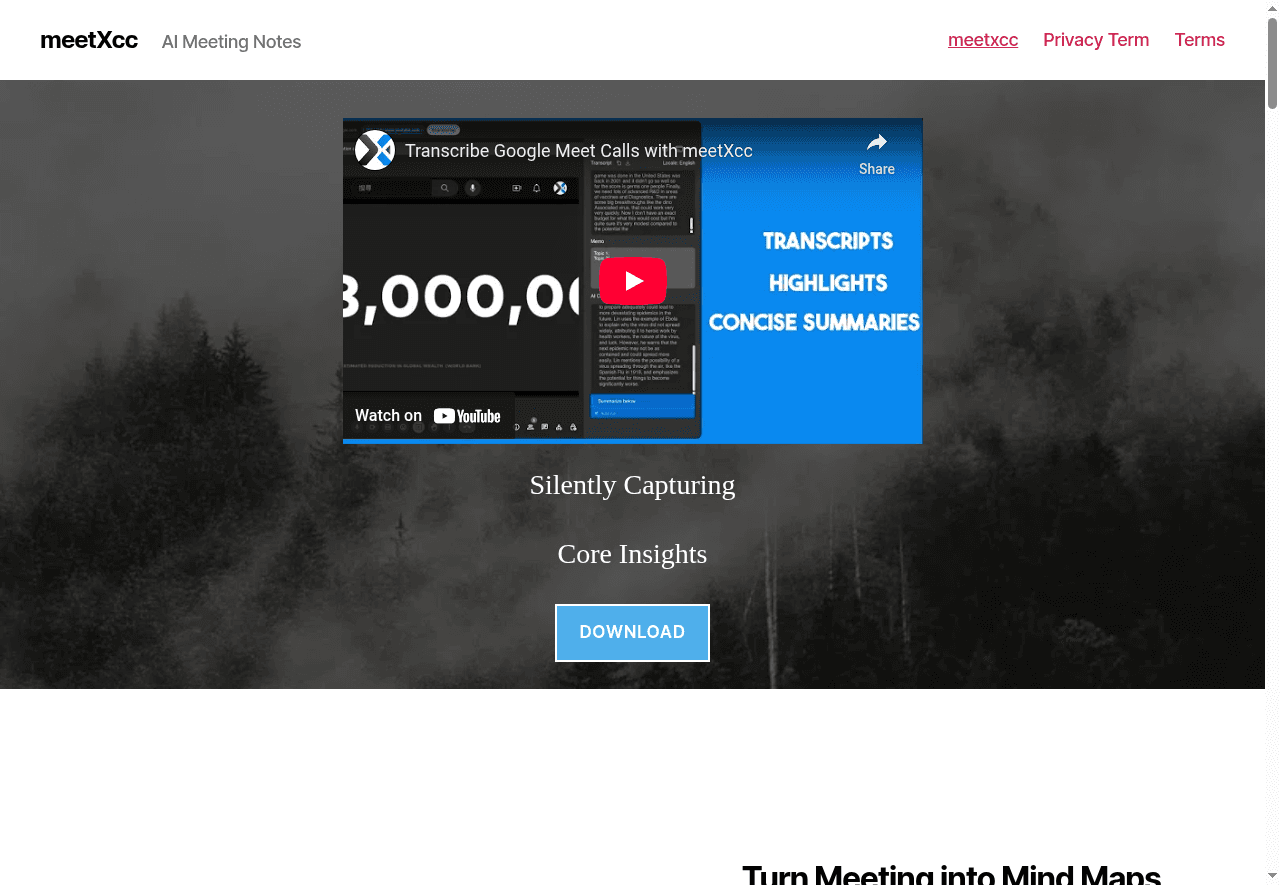This screenshot has height=885, width=1280.
Task: Open the Terms navigation link
Action: [1199, 40]
